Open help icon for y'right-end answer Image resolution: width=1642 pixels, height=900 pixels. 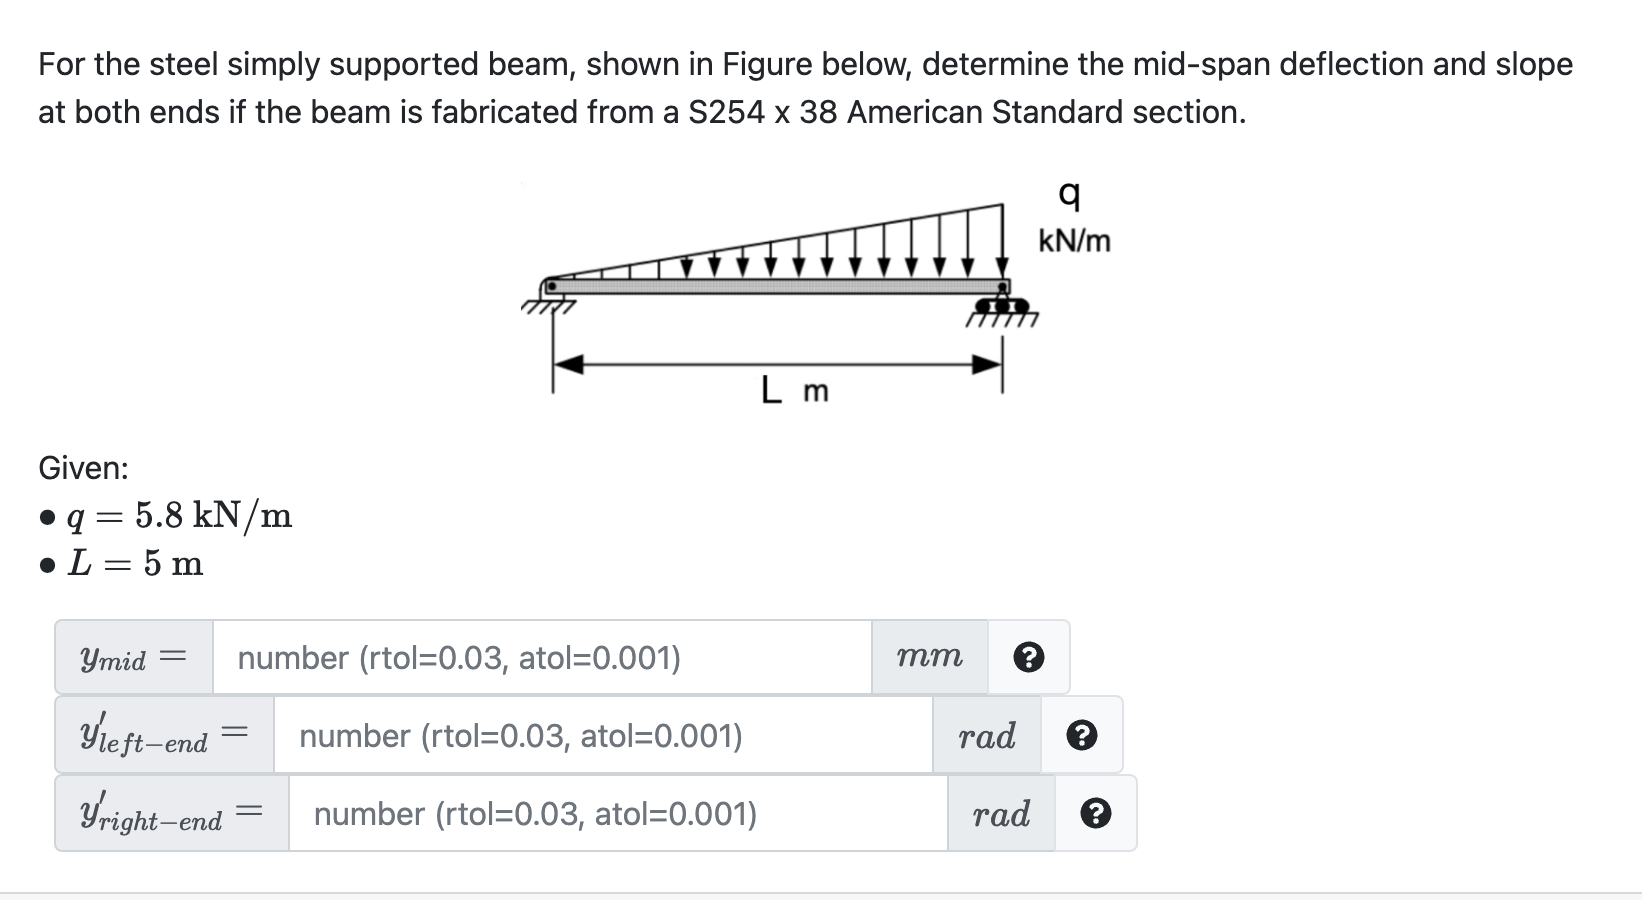(x=1096, y=814)
